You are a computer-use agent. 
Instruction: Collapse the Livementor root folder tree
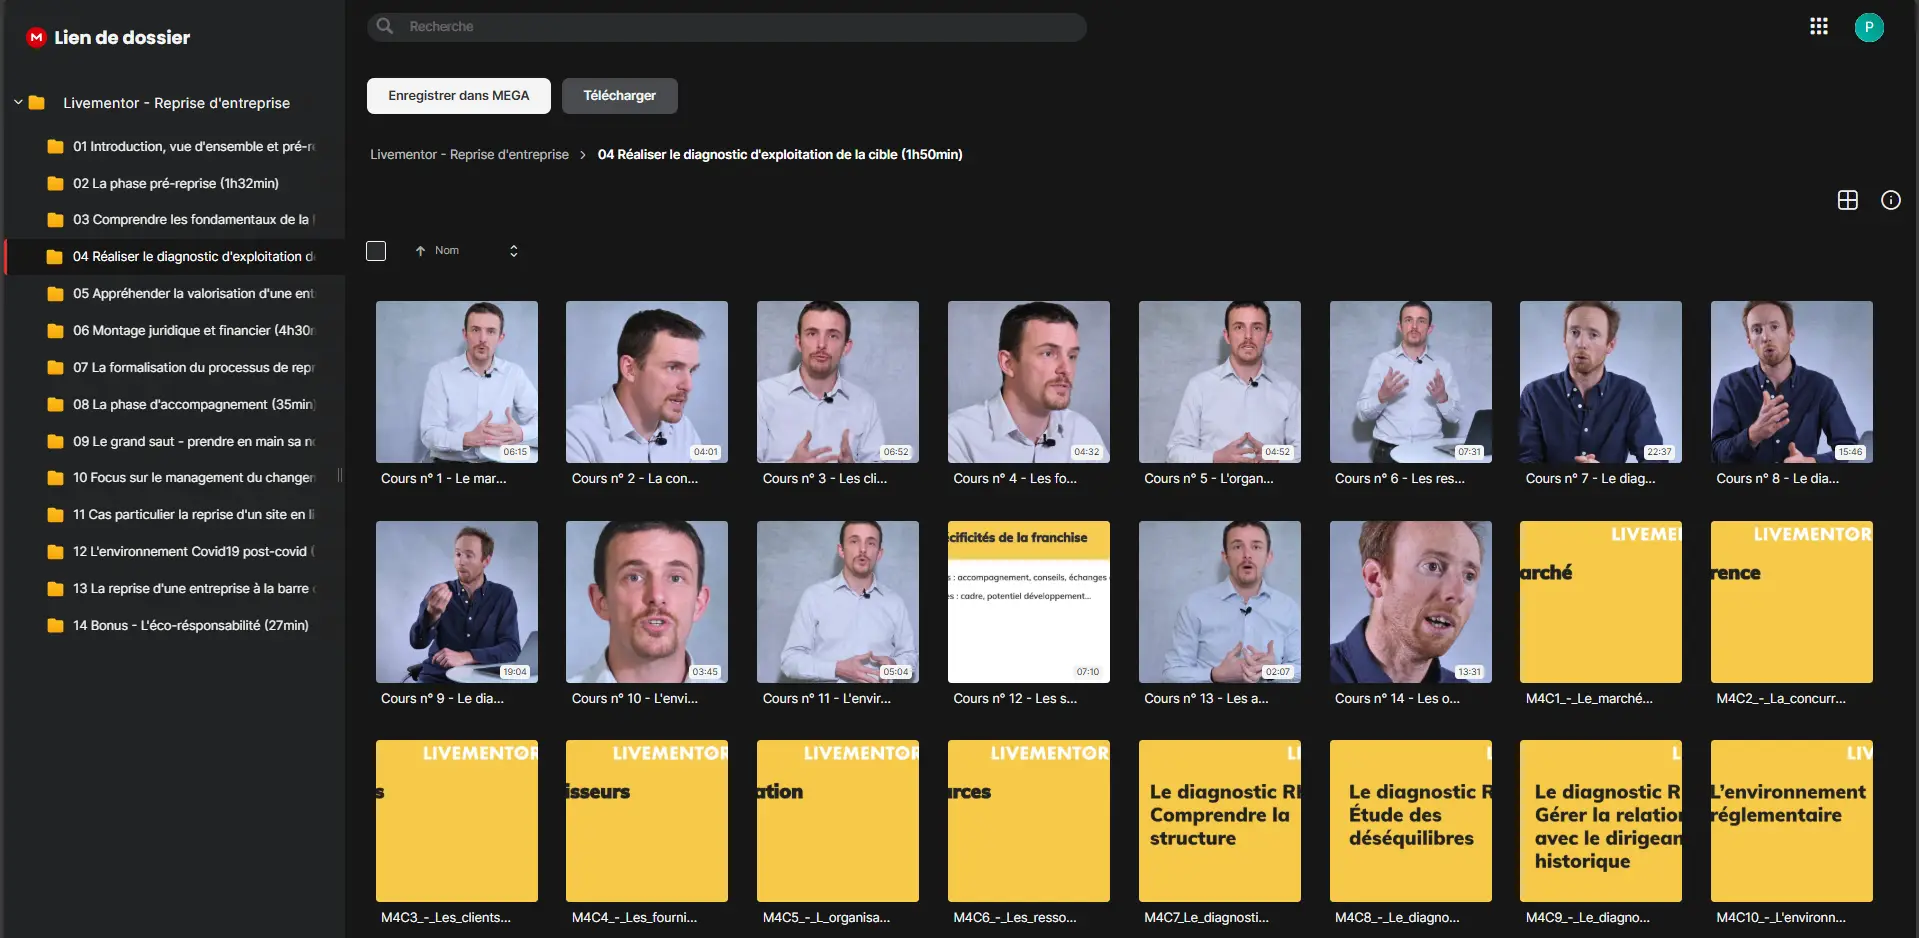click(x=18, y=102)
